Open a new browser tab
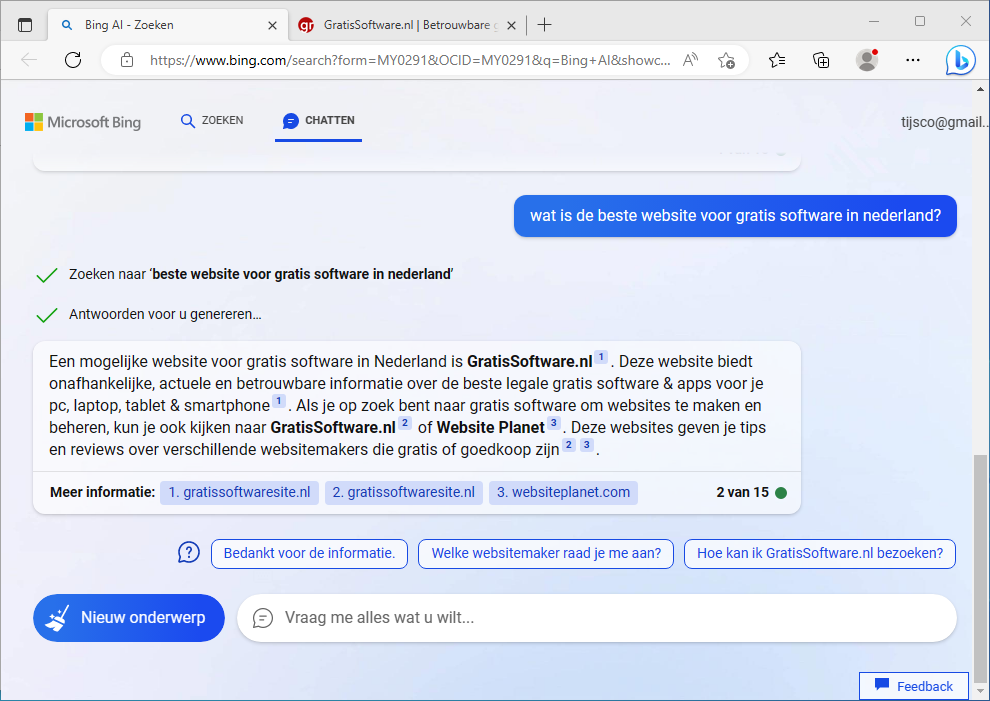990x701 pixels. 545,25
